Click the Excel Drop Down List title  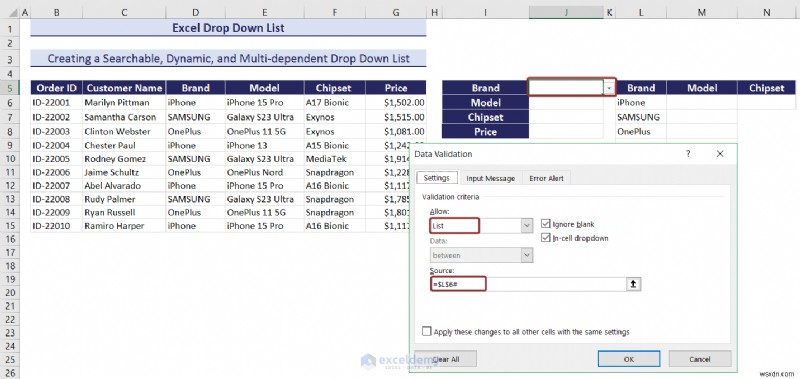(228, 28)
